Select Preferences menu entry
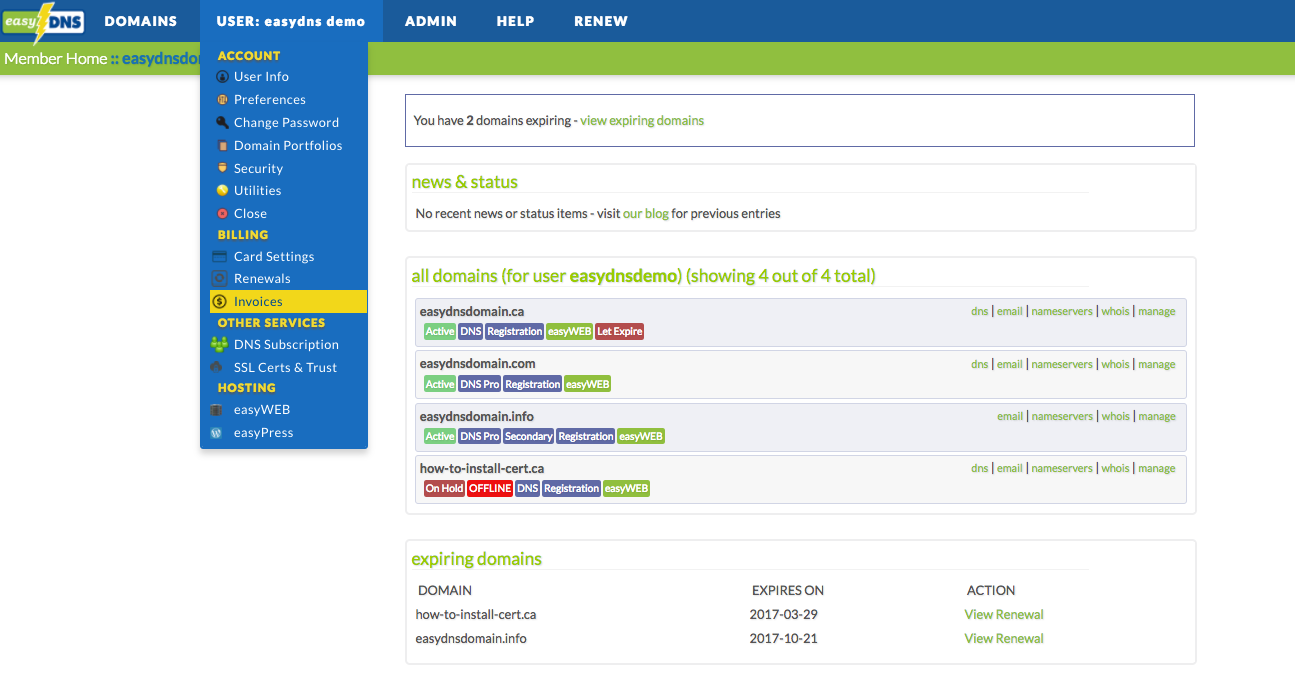Screen dimensions: 1295x691 (270, 100)
